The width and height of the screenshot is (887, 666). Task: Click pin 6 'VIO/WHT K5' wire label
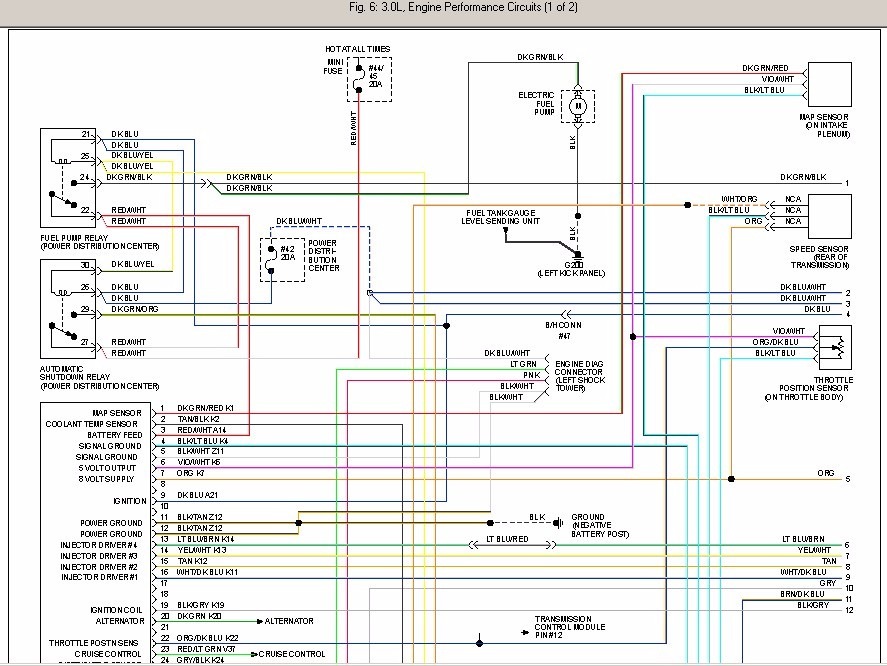click(x=199, y=462)
